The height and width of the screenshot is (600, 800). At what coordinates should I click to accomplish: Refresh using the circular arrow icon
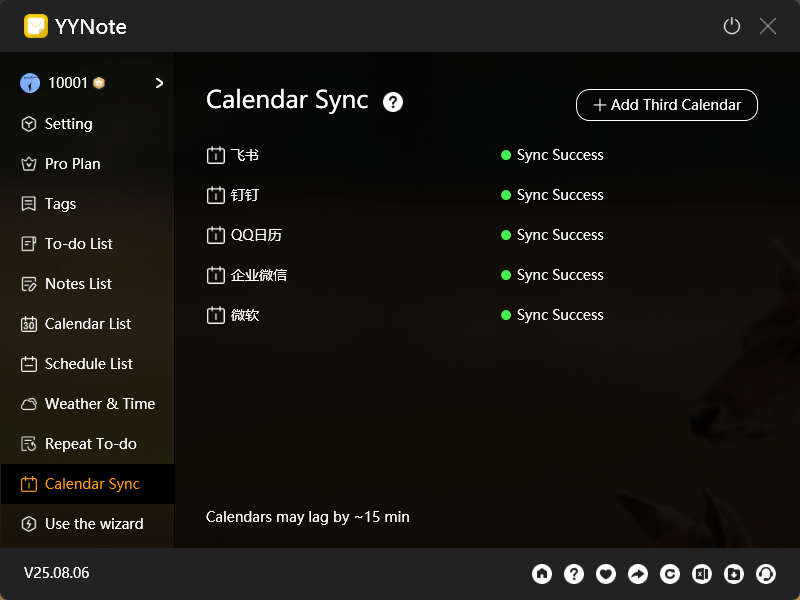670,574
